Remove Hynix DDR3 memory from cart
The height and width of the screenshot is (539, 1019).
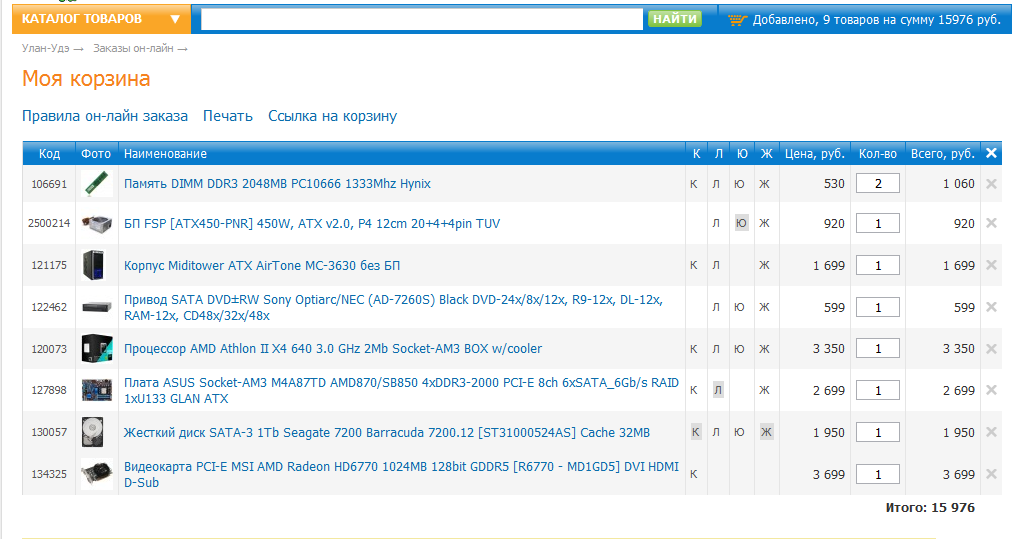click(991, 184)
